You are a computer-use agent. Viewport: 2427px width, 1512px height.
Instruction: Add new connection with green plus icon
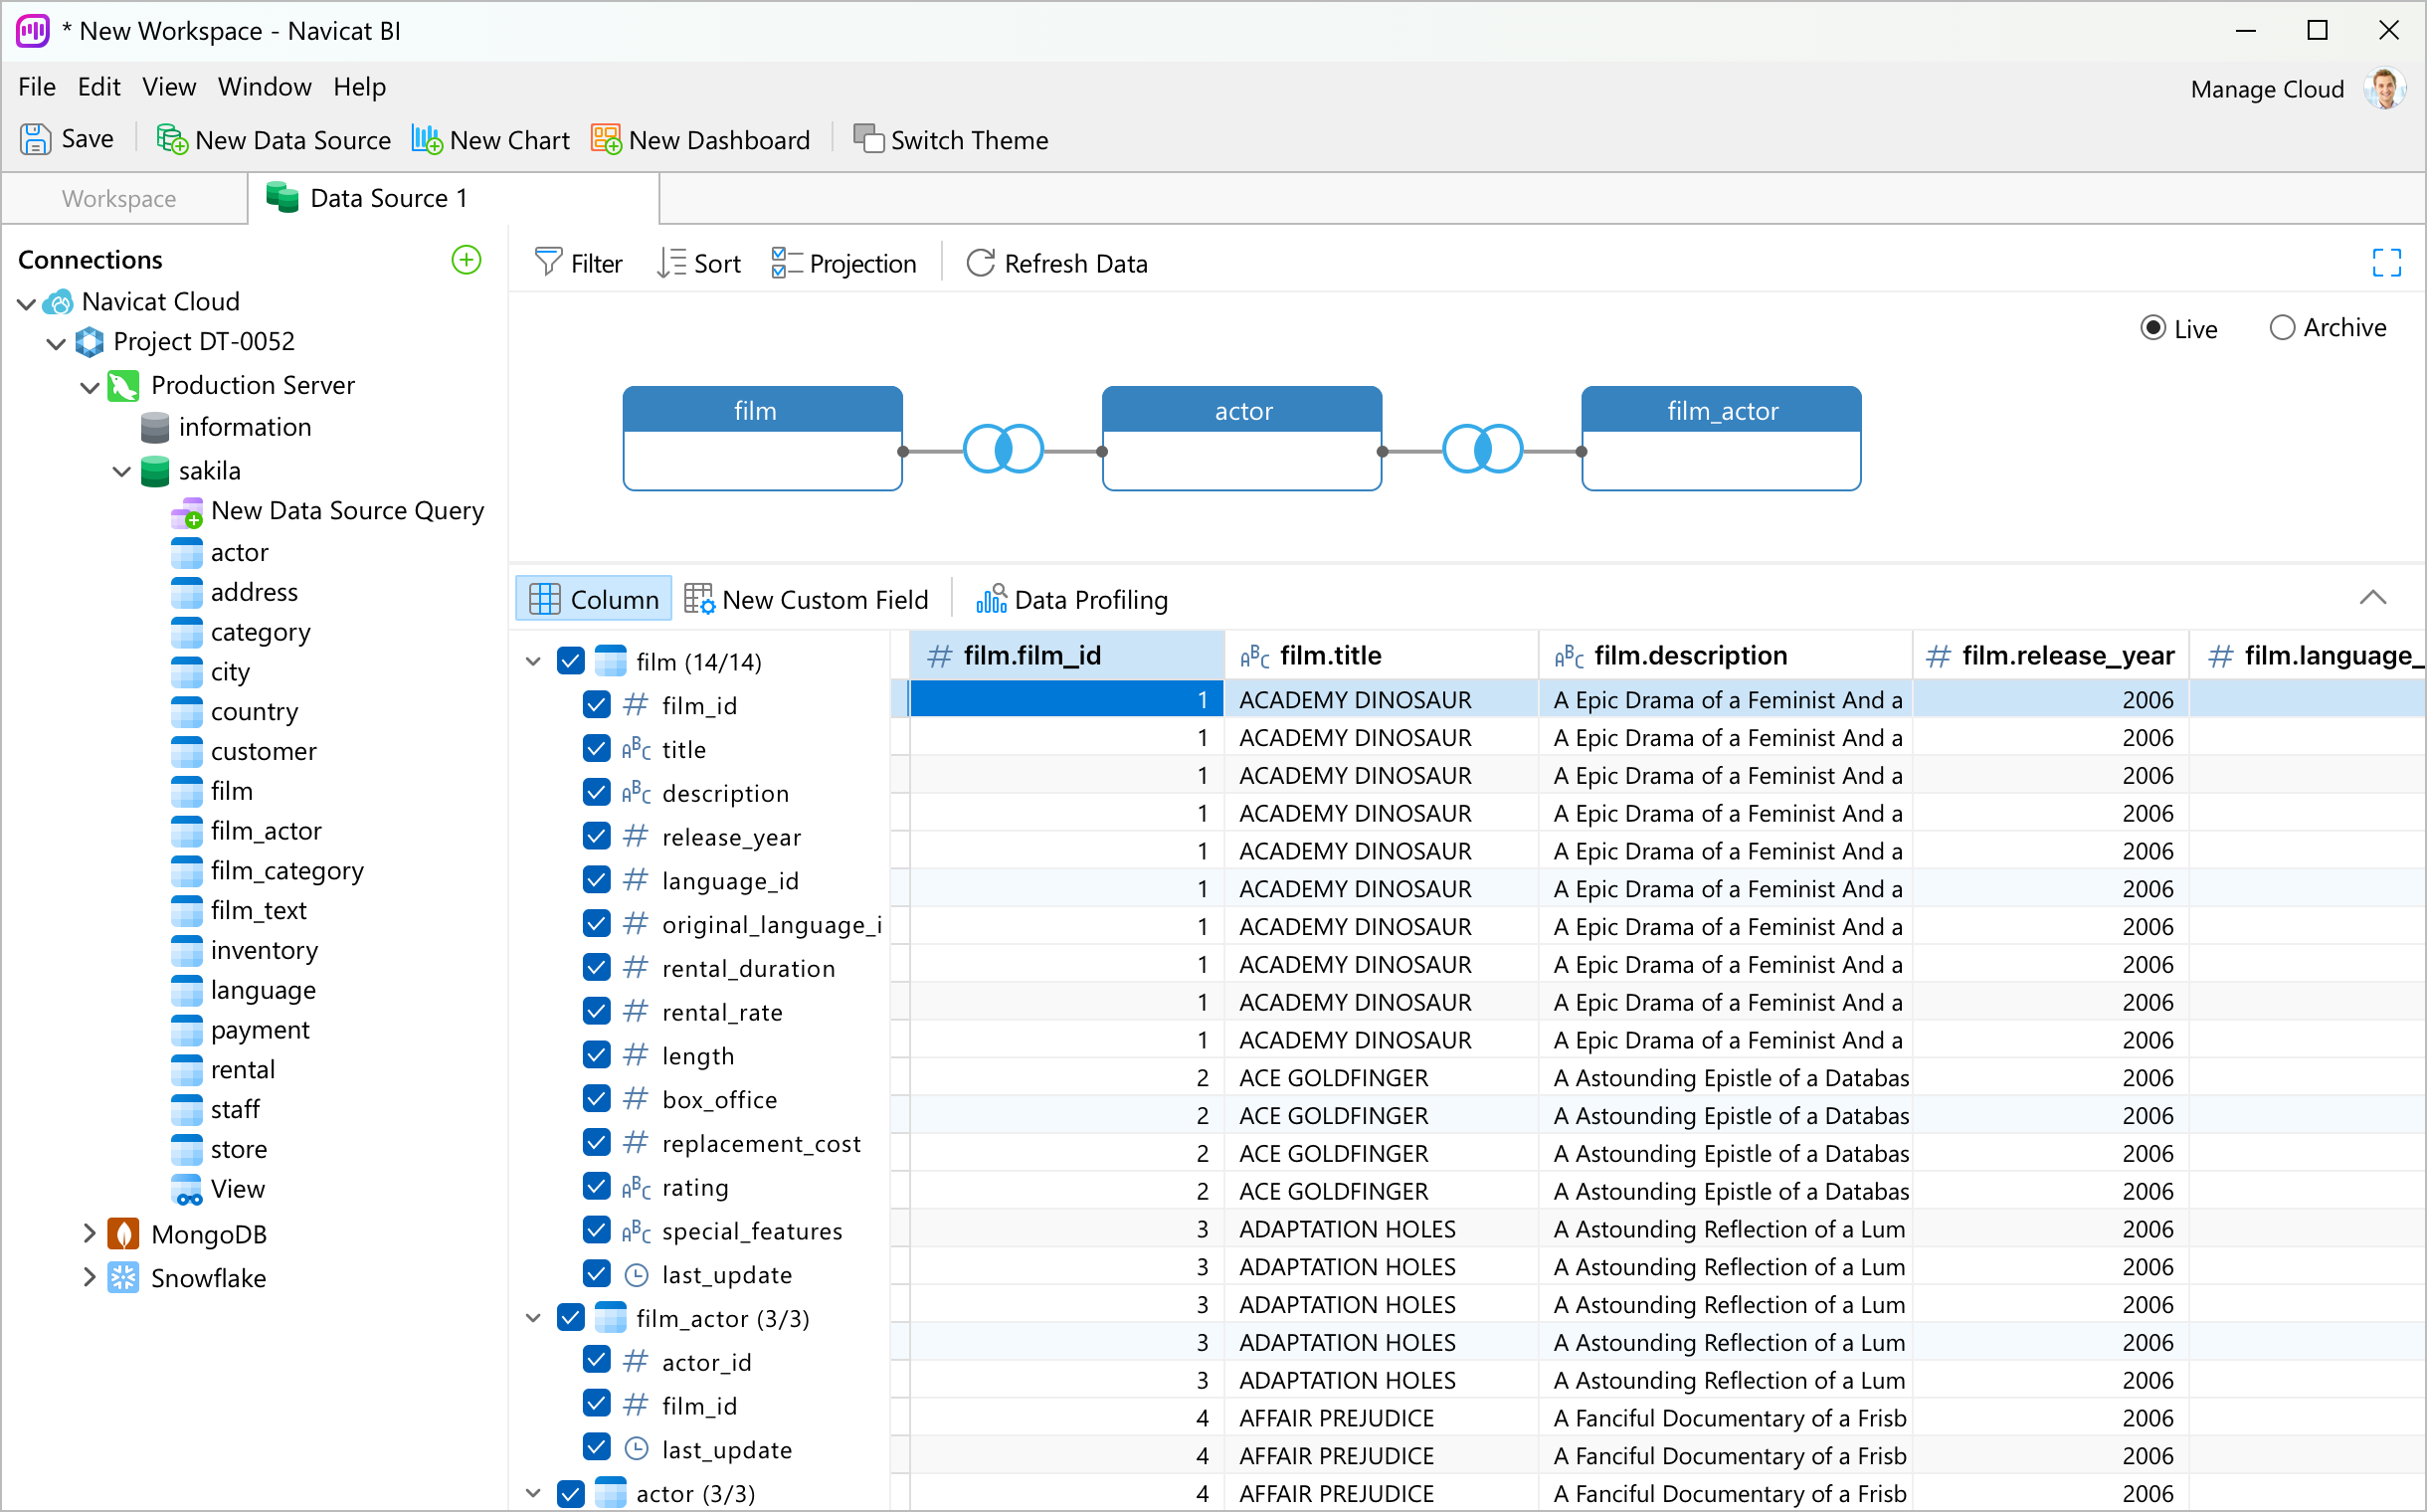pyautogui.click(x=466, y=260)
